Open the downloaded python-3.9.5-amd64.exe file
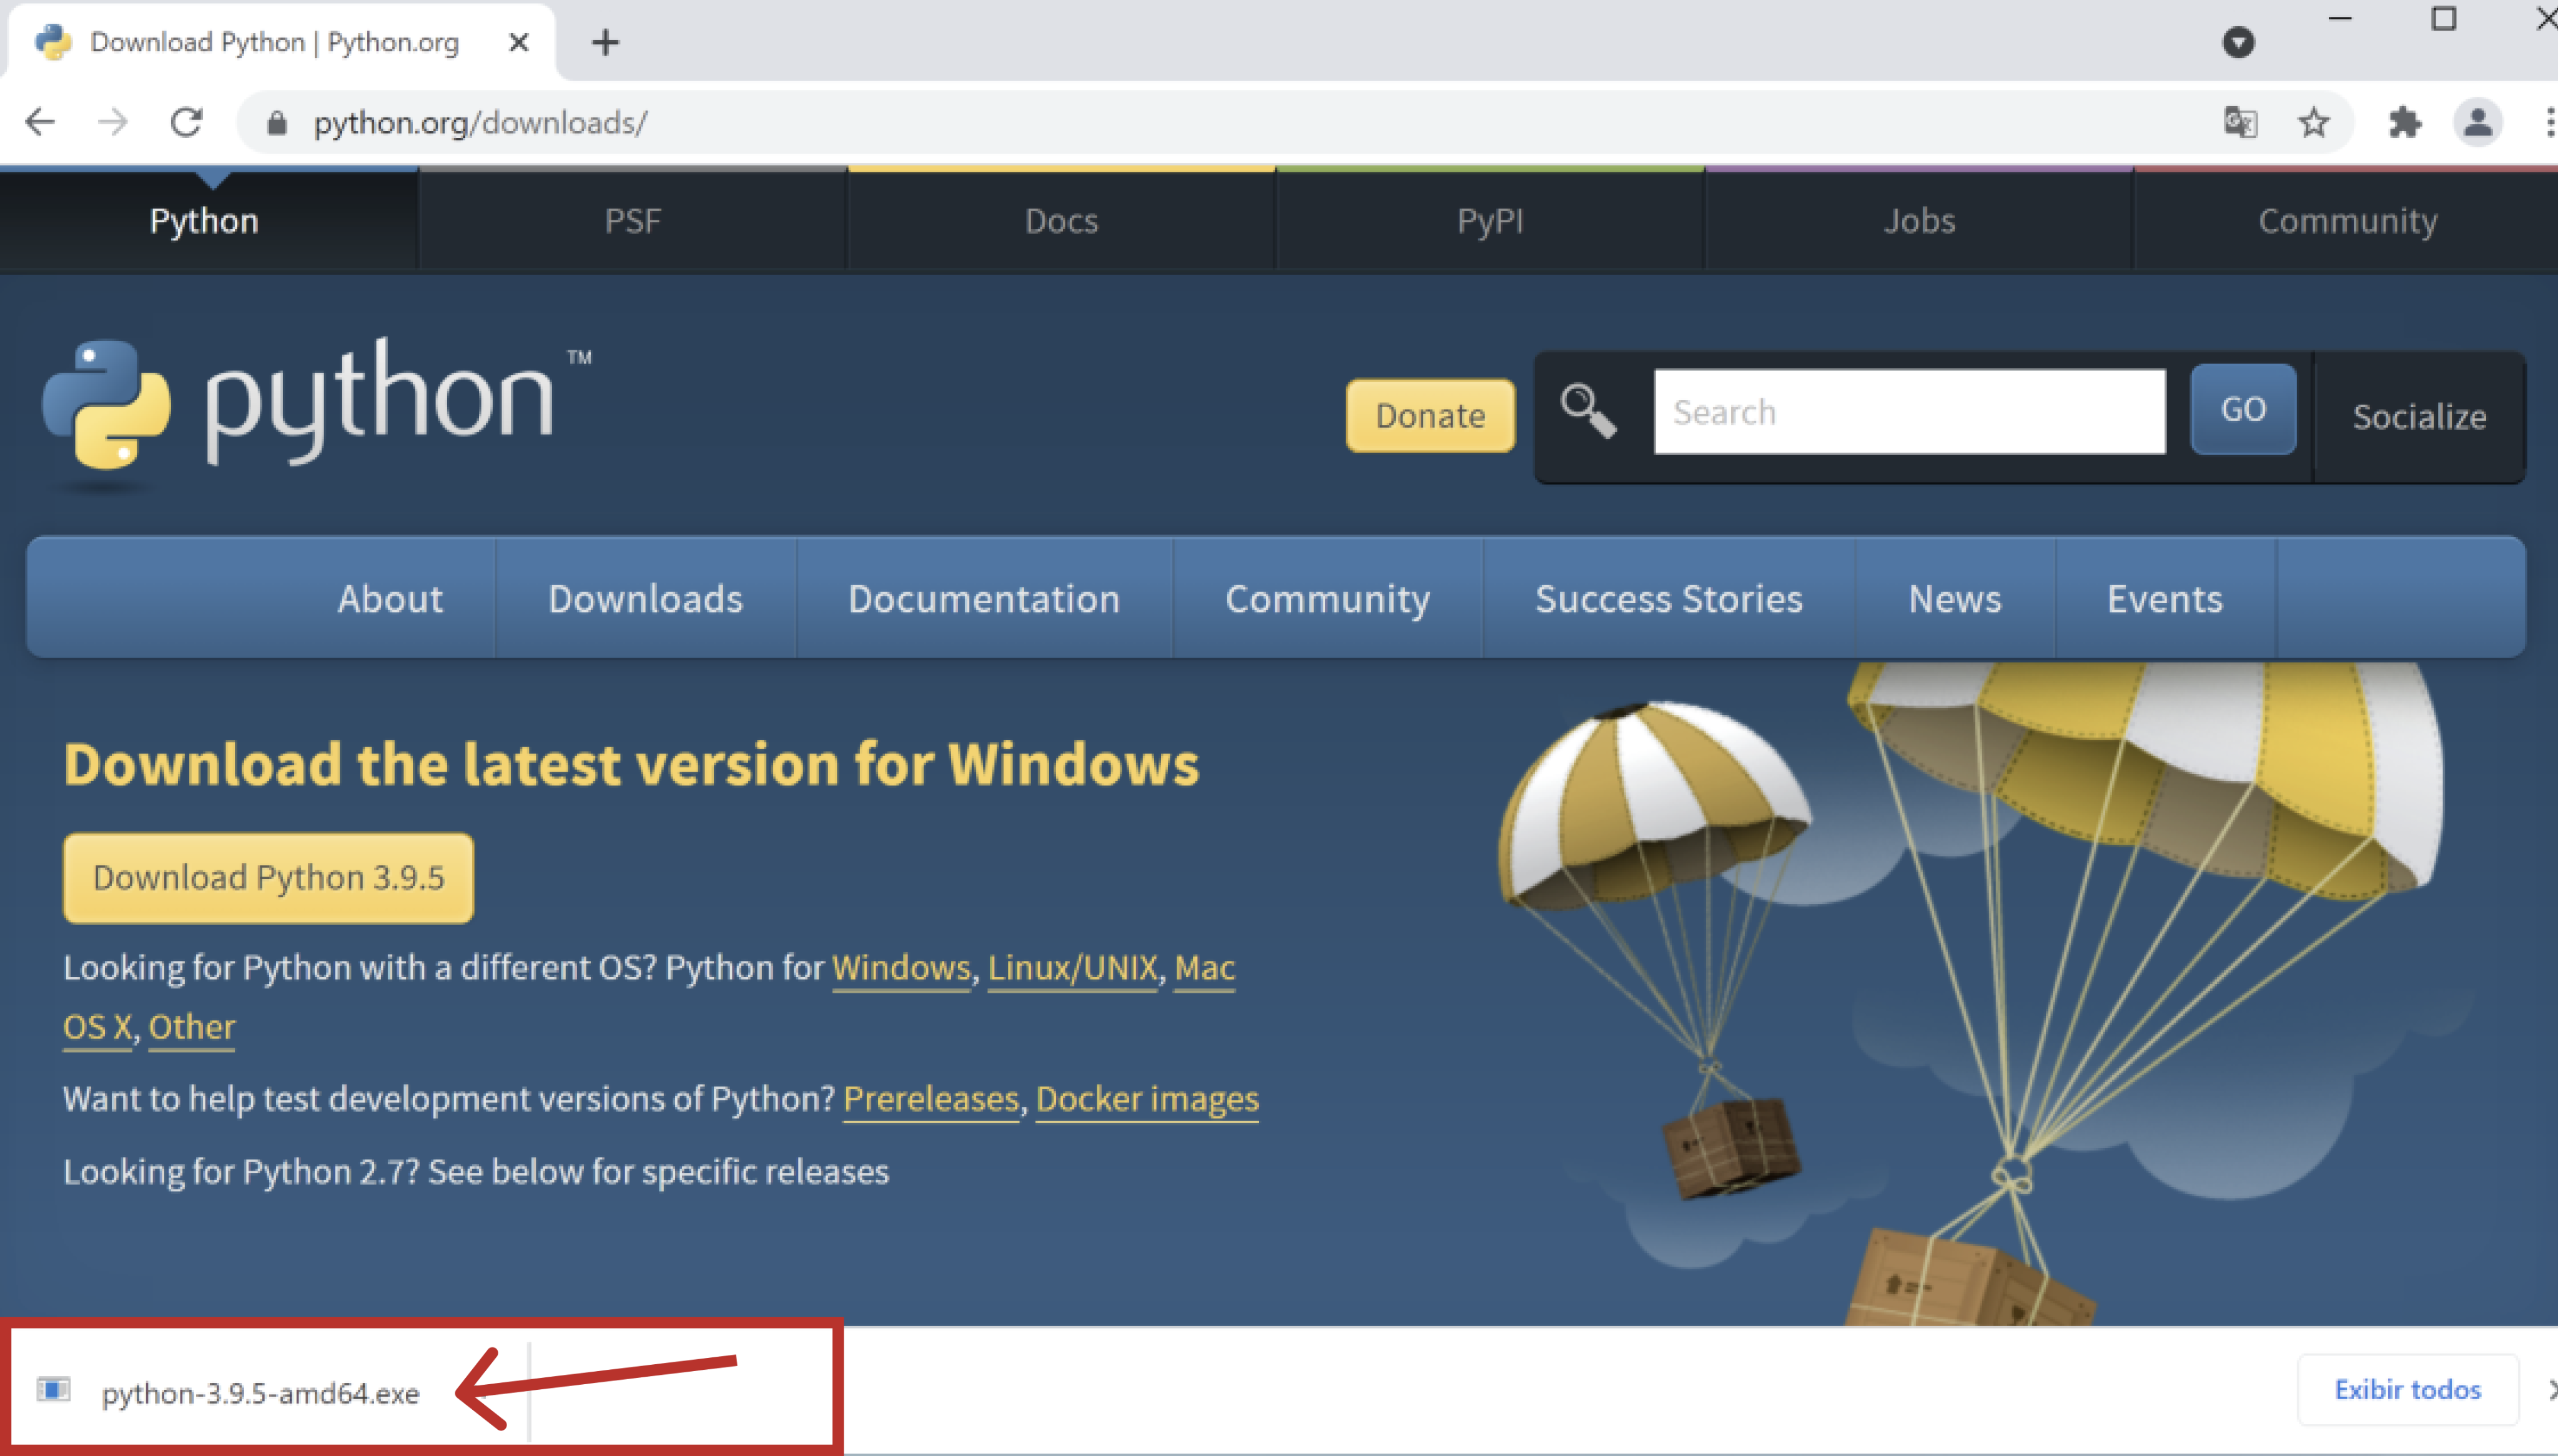 [260, 1392]
